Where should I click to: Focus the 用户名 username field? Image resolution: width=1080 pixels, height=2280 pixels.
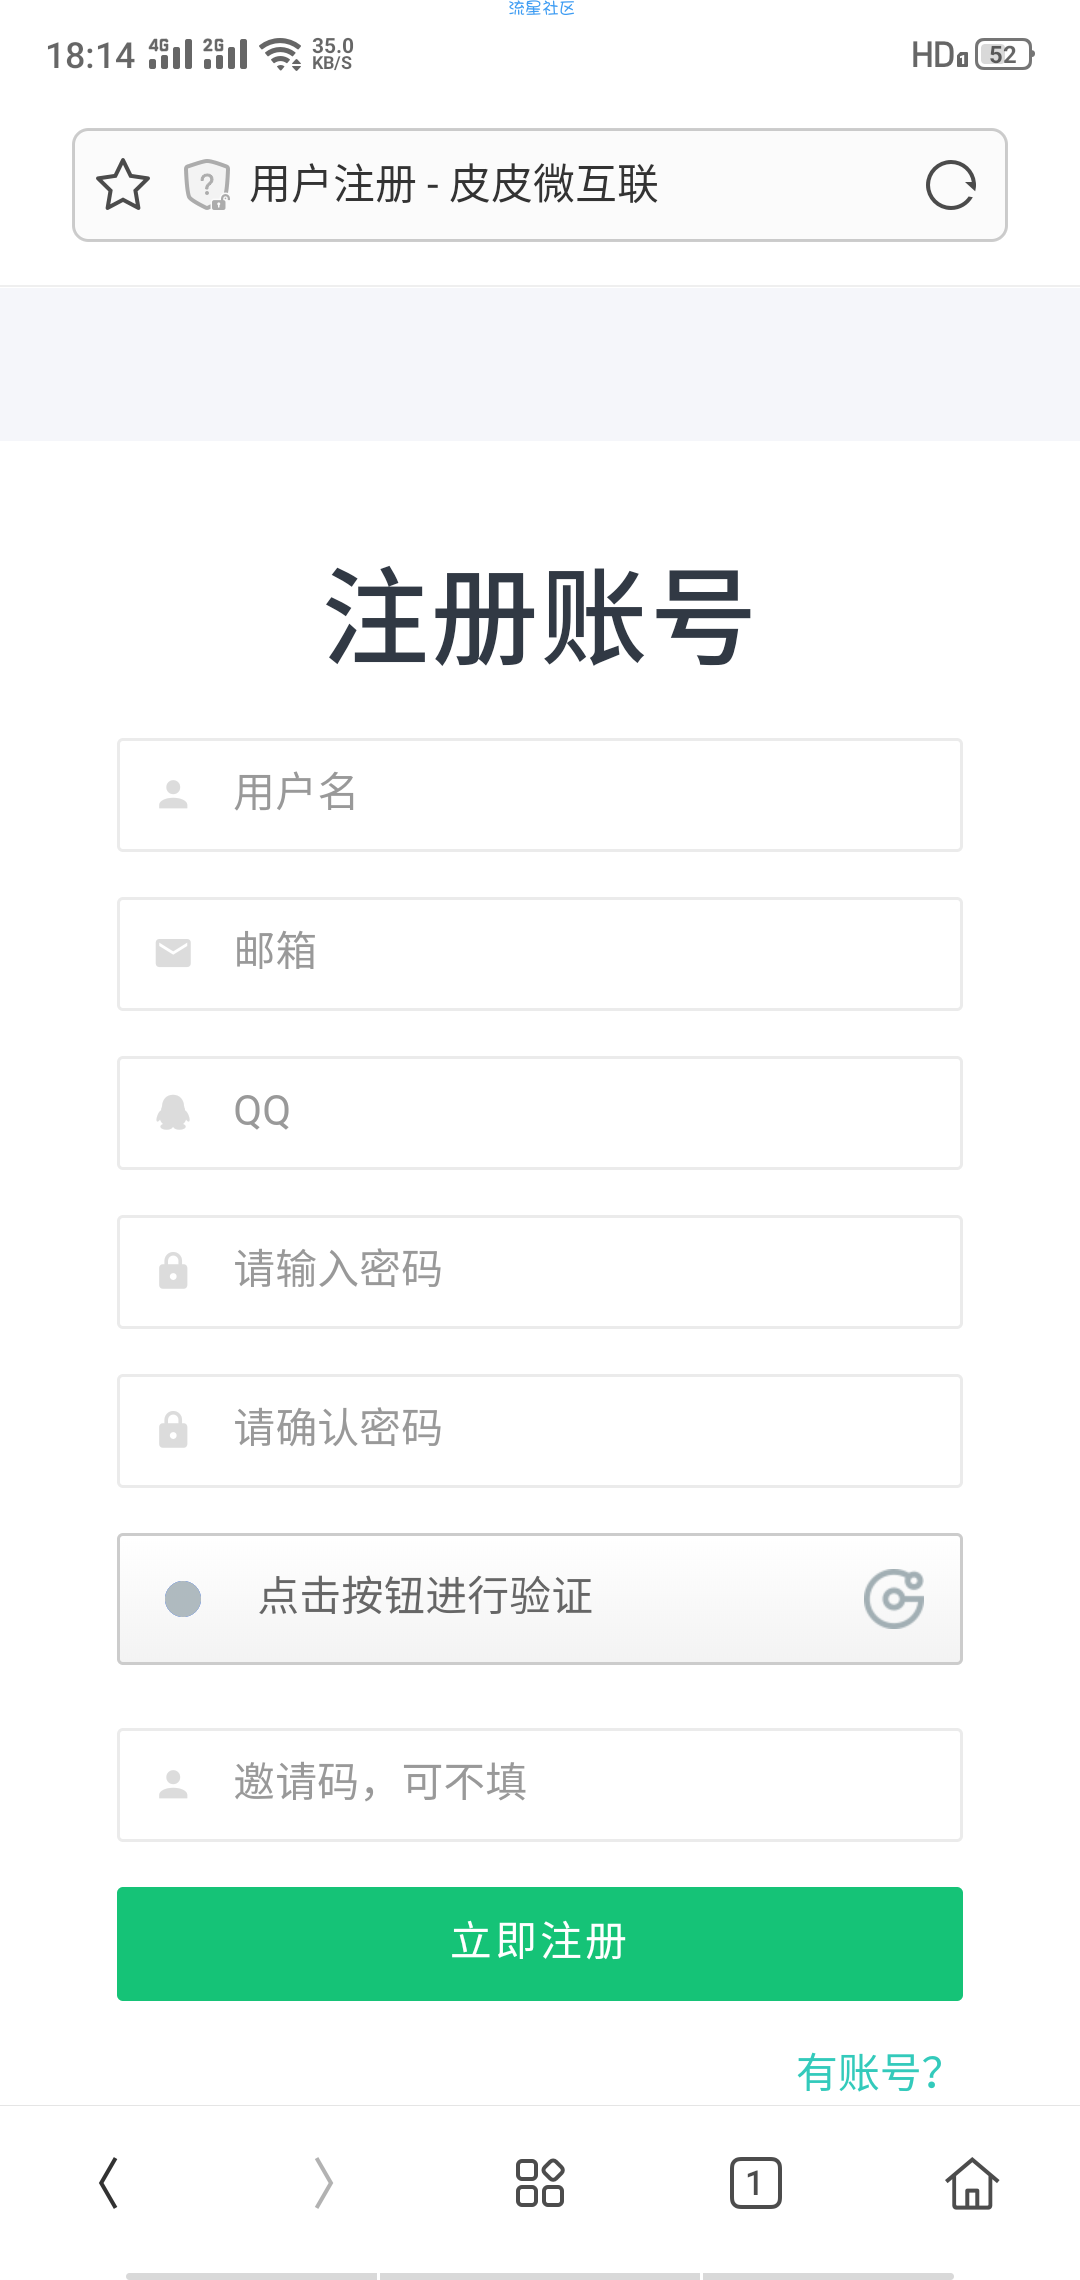click(540, 795)
